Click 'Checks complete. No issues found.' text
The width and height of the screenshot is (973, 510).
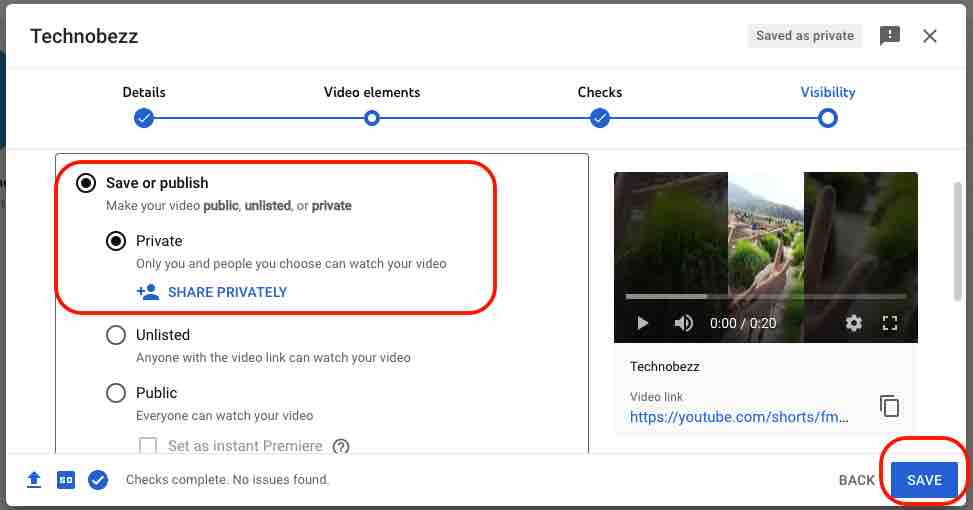227,480
